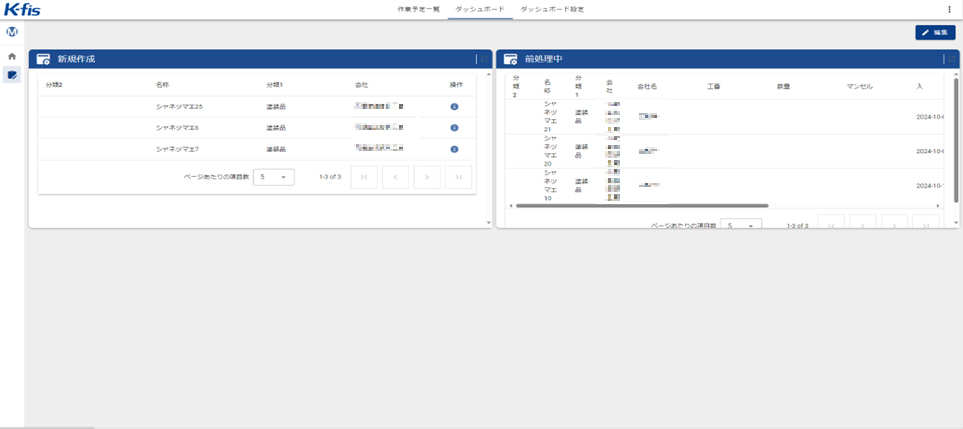Screen dimensions: 963x429
Task: Sort by 名称 column header in 新規作成
Action: coord(162,85)
